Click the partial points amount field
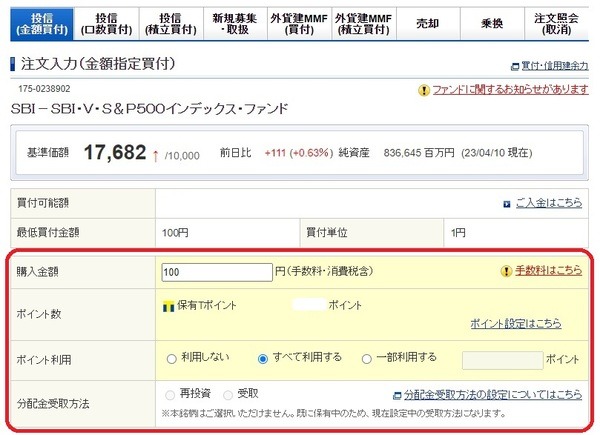 pos(502,360)
